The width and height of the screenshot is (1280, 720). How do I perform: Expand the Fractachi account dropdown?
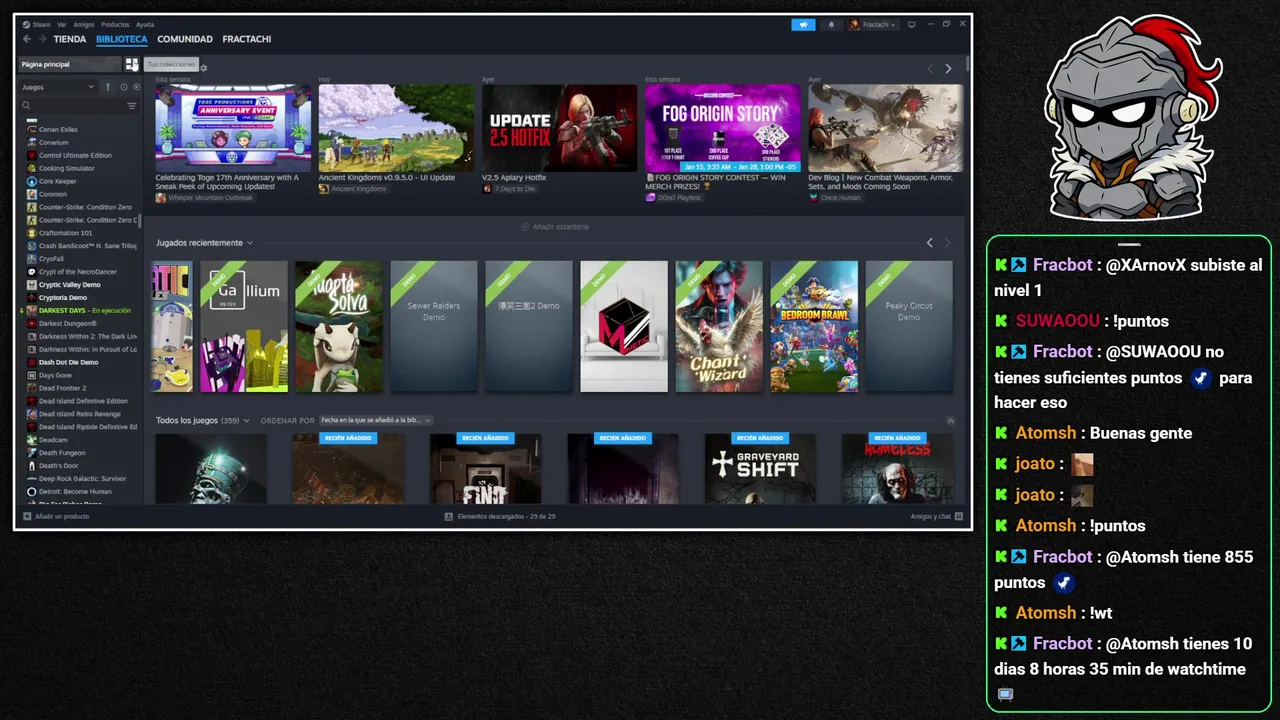(x=873, y=25)
